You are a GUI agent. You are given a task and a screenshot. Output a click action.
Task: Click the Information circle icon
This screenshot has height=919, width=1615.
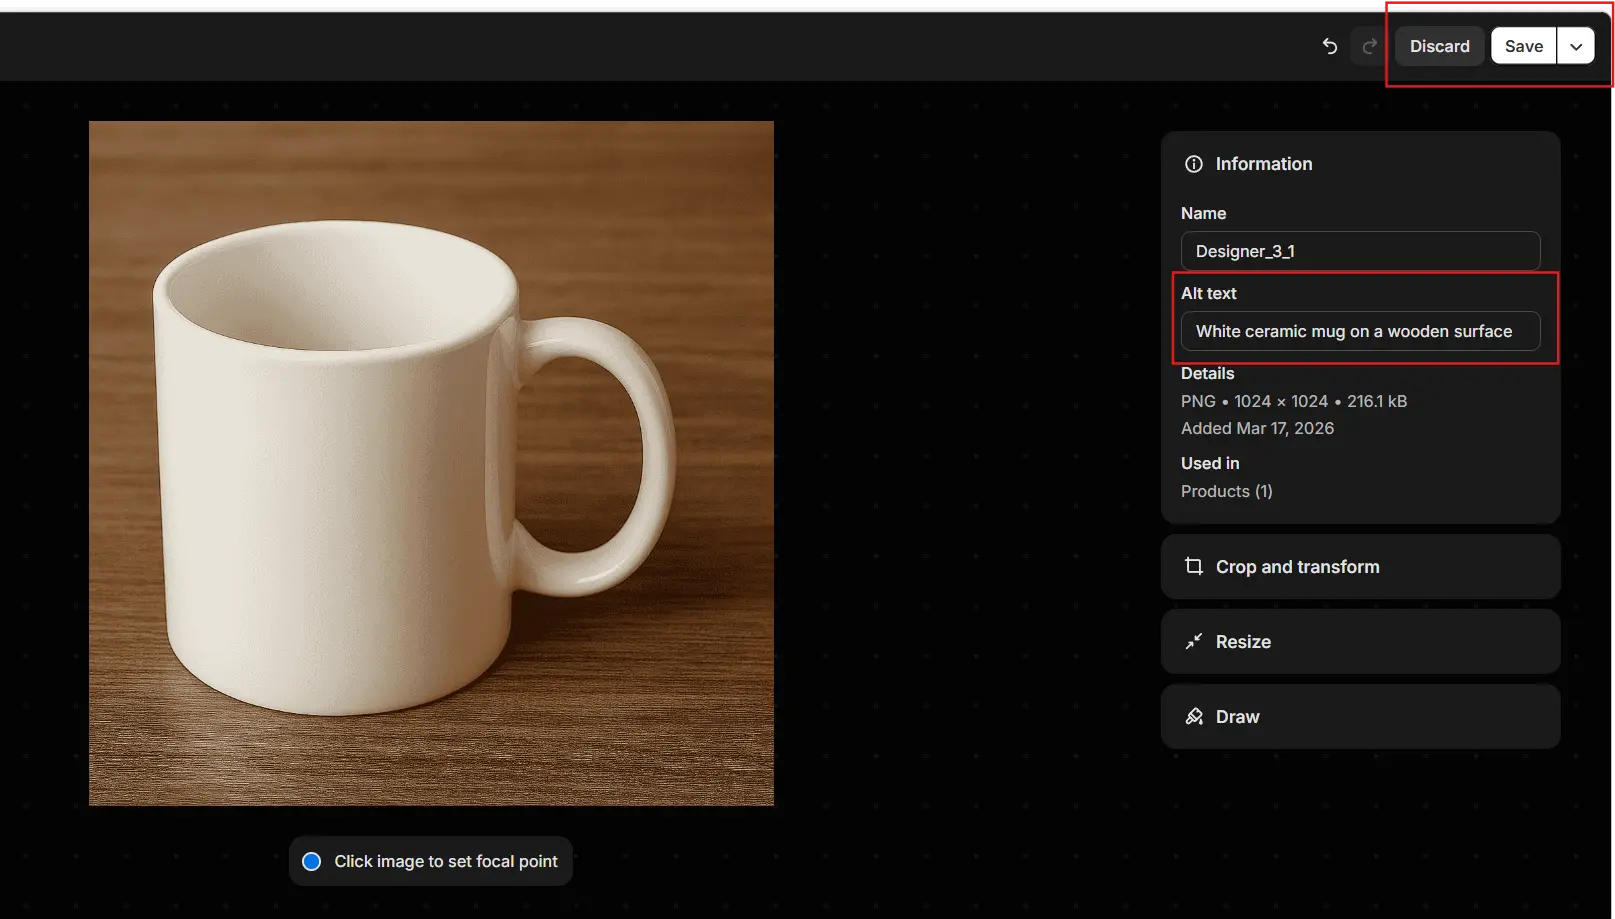coord(1193,164)
